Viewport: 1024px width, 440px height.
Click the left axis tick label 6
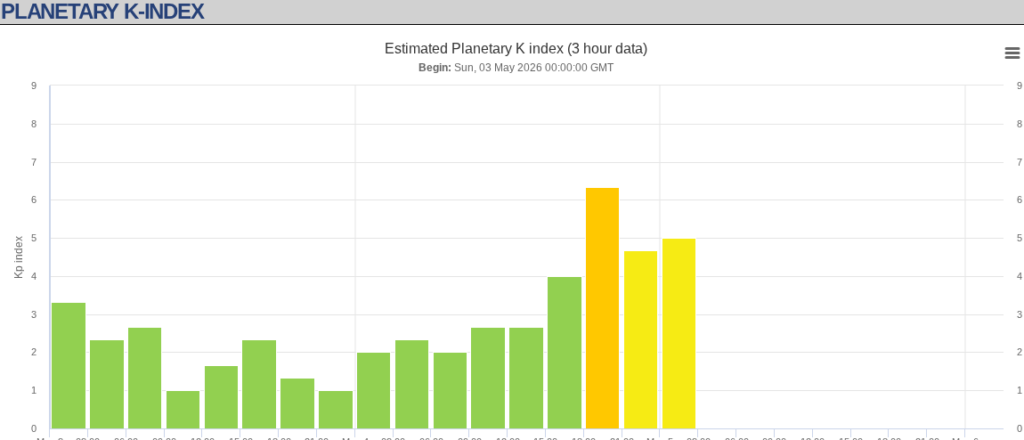coord(33,200)
